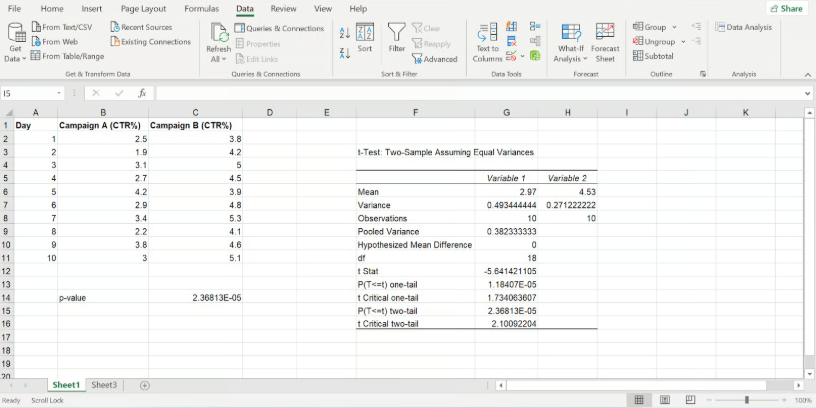Click the Data Analysis button
Screen dimensions: 816x408
point(744,27)
